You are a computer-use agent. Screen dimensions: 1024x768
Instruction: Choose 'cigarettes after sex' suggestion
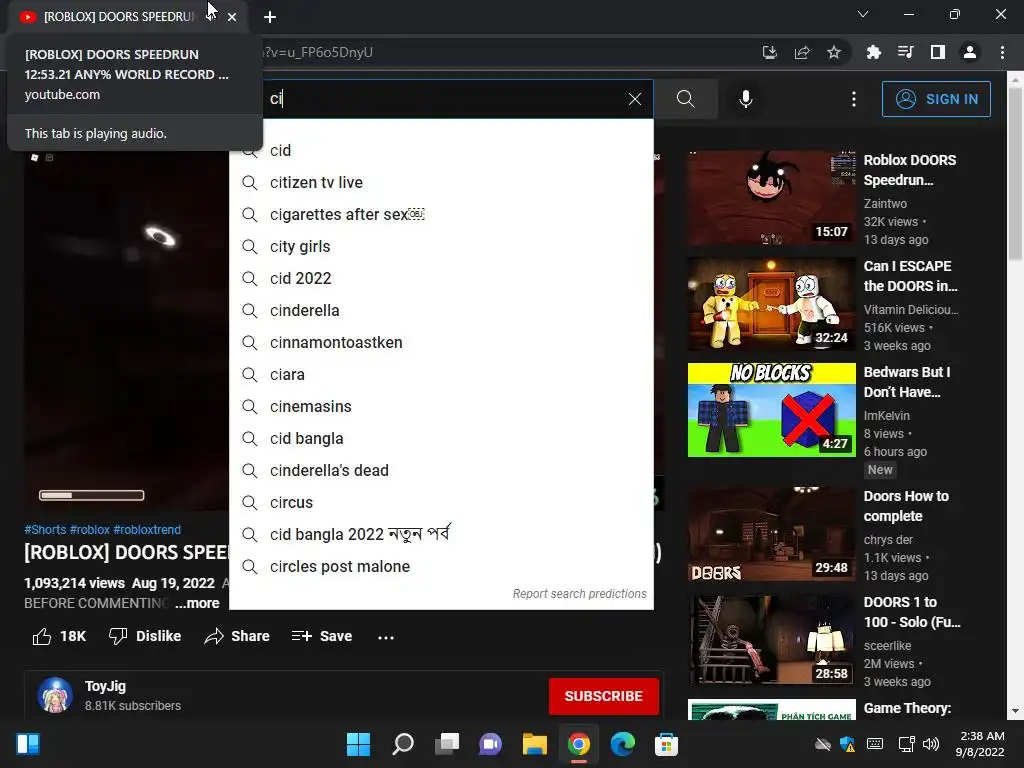[441, 214]
